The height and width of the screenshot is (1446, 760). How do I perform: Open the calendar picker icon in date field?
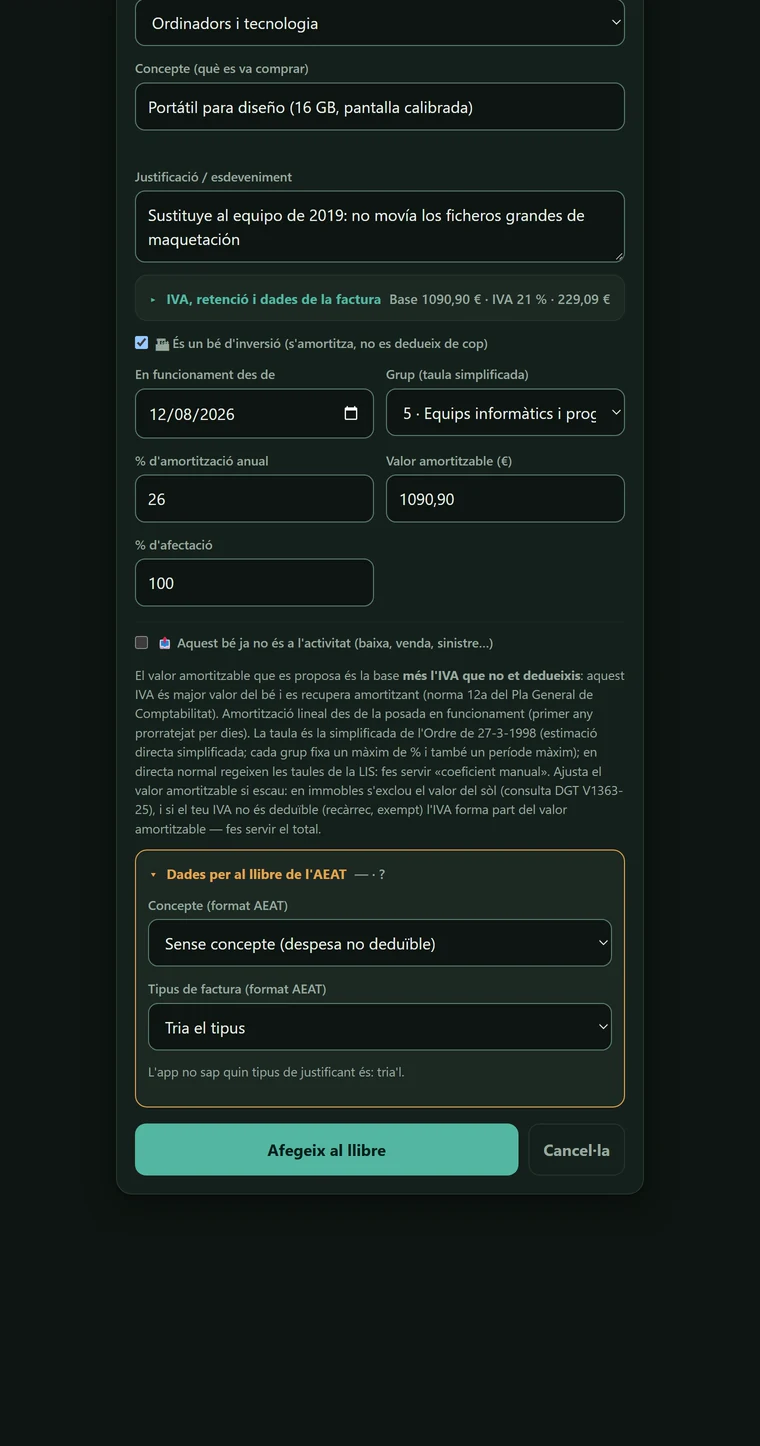pos(351,414)
